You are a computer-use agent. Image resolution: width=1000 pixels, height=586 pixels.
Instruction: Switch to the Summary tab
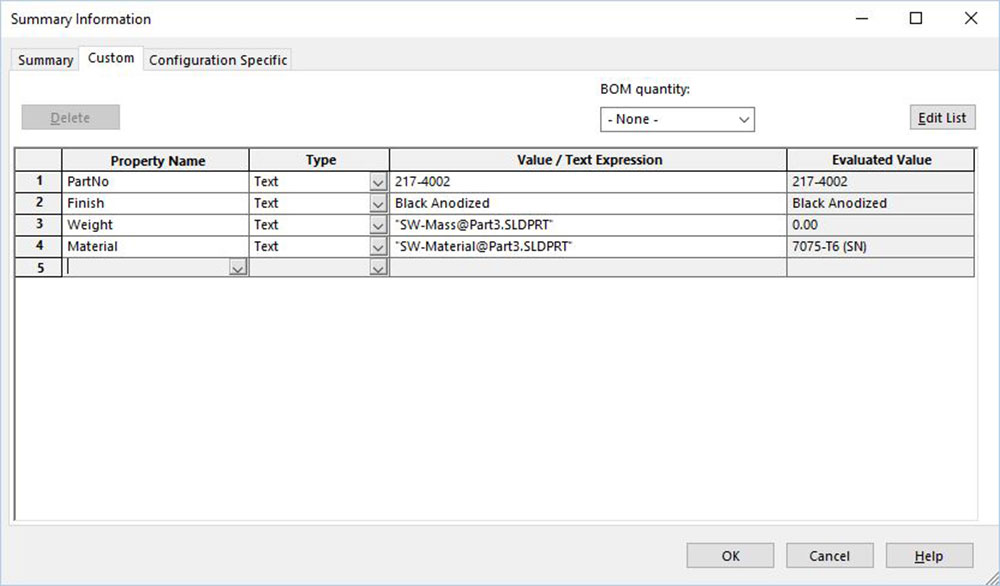click(x=46, y=60)
